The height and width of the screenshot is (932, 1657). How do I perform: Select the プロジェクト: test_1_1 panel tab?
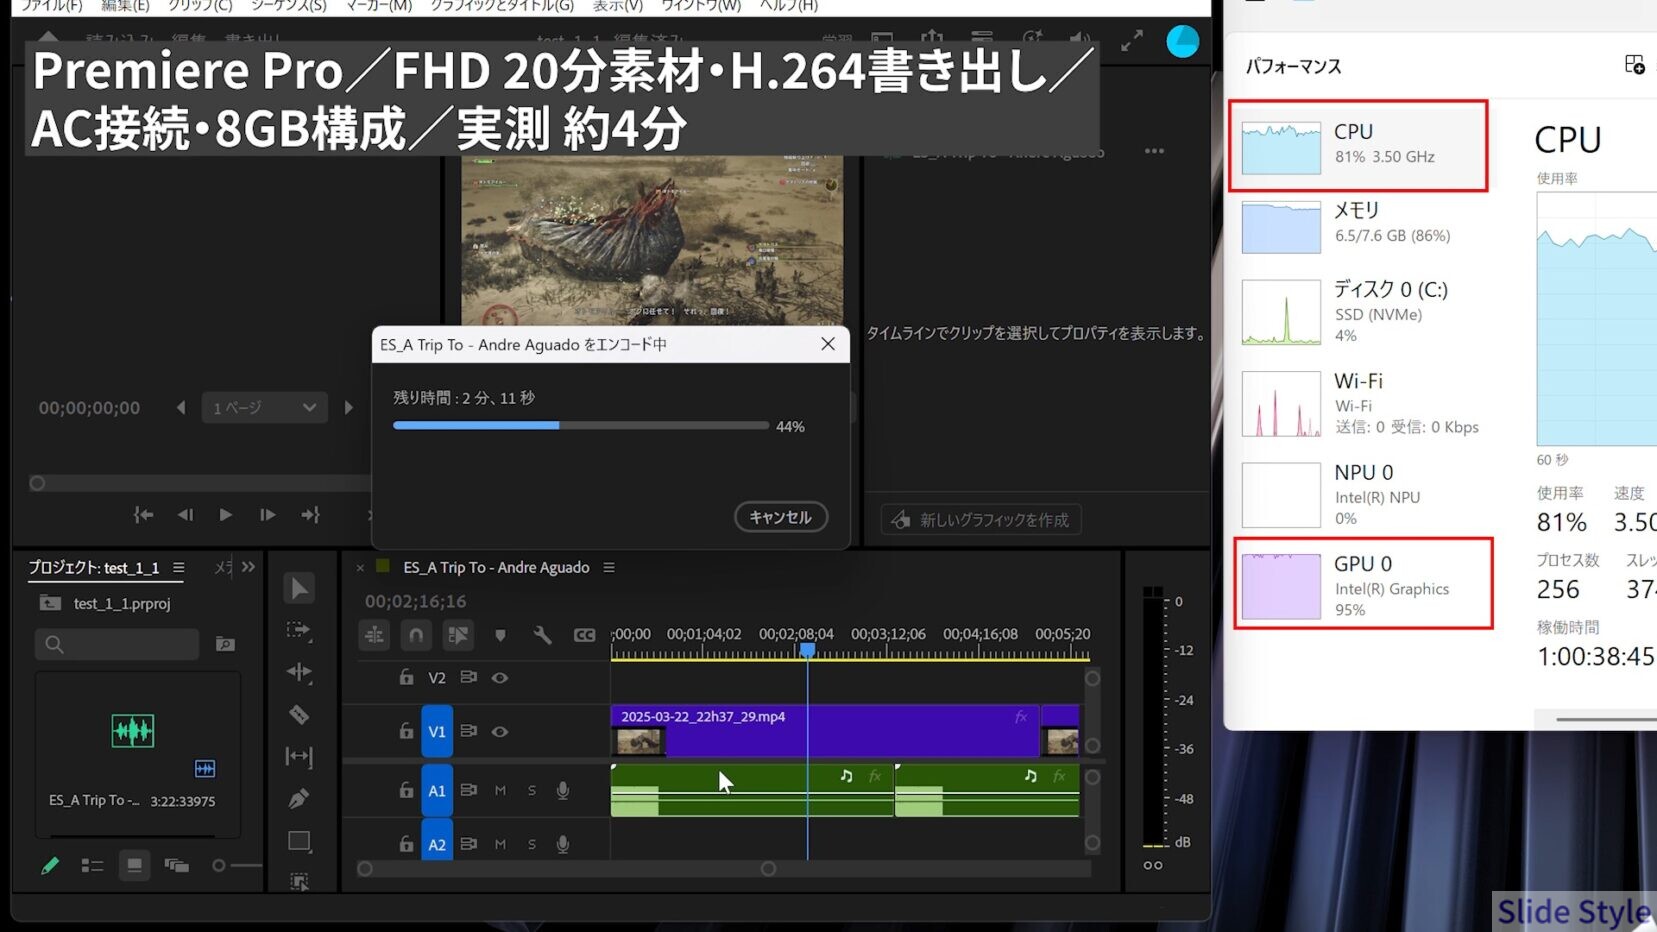pyautogui.click(x=94, y=568)
